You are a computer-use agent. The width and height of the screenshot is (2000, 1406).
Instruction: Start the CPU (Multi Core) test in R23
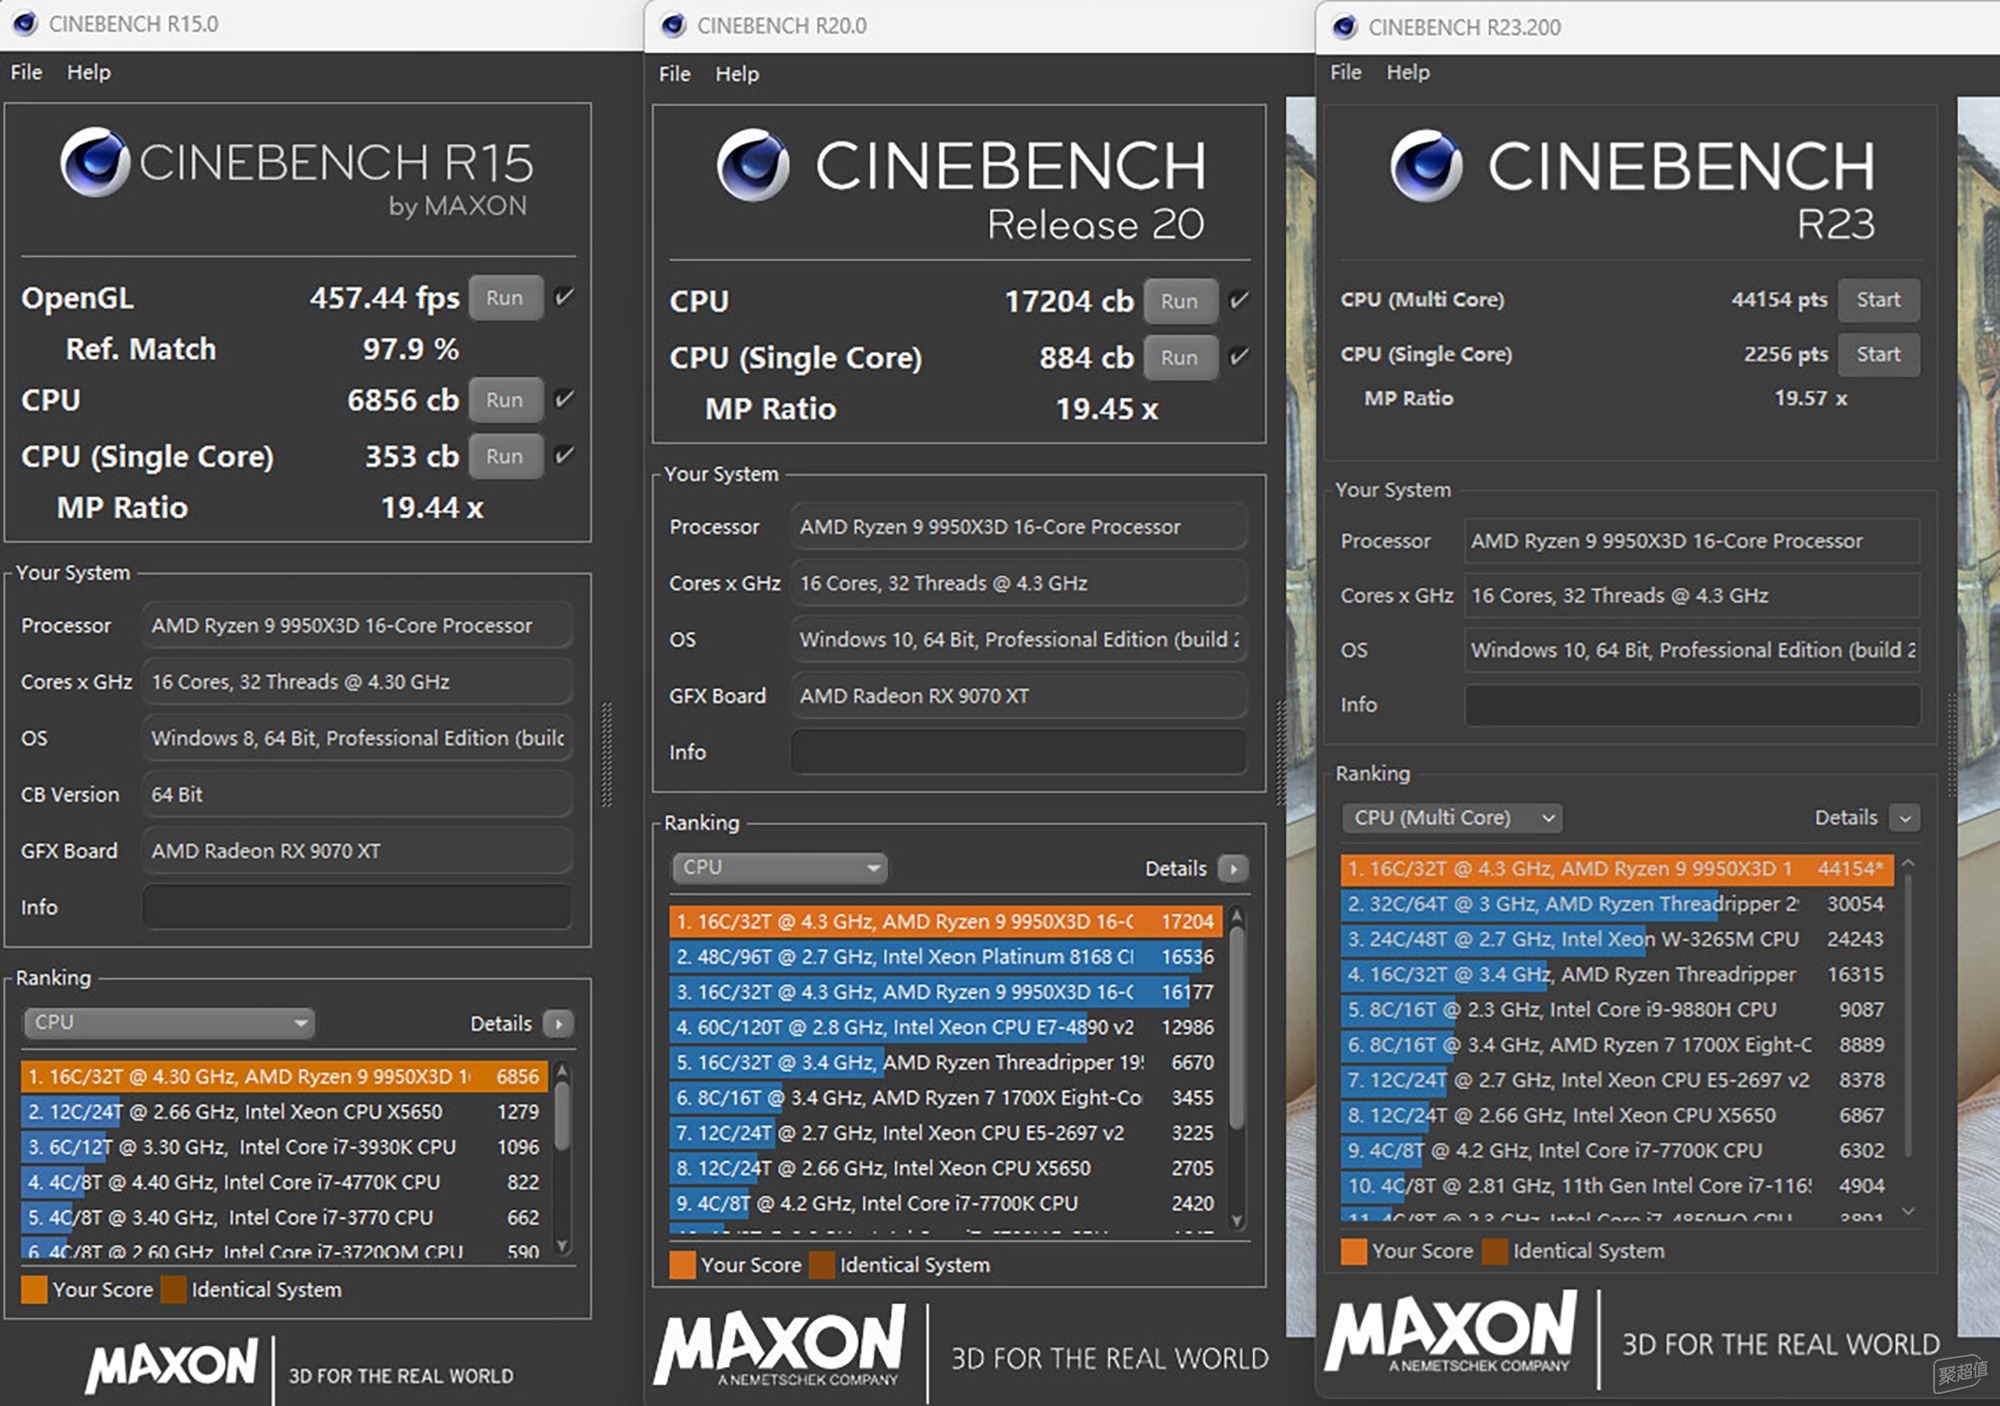1878,299
